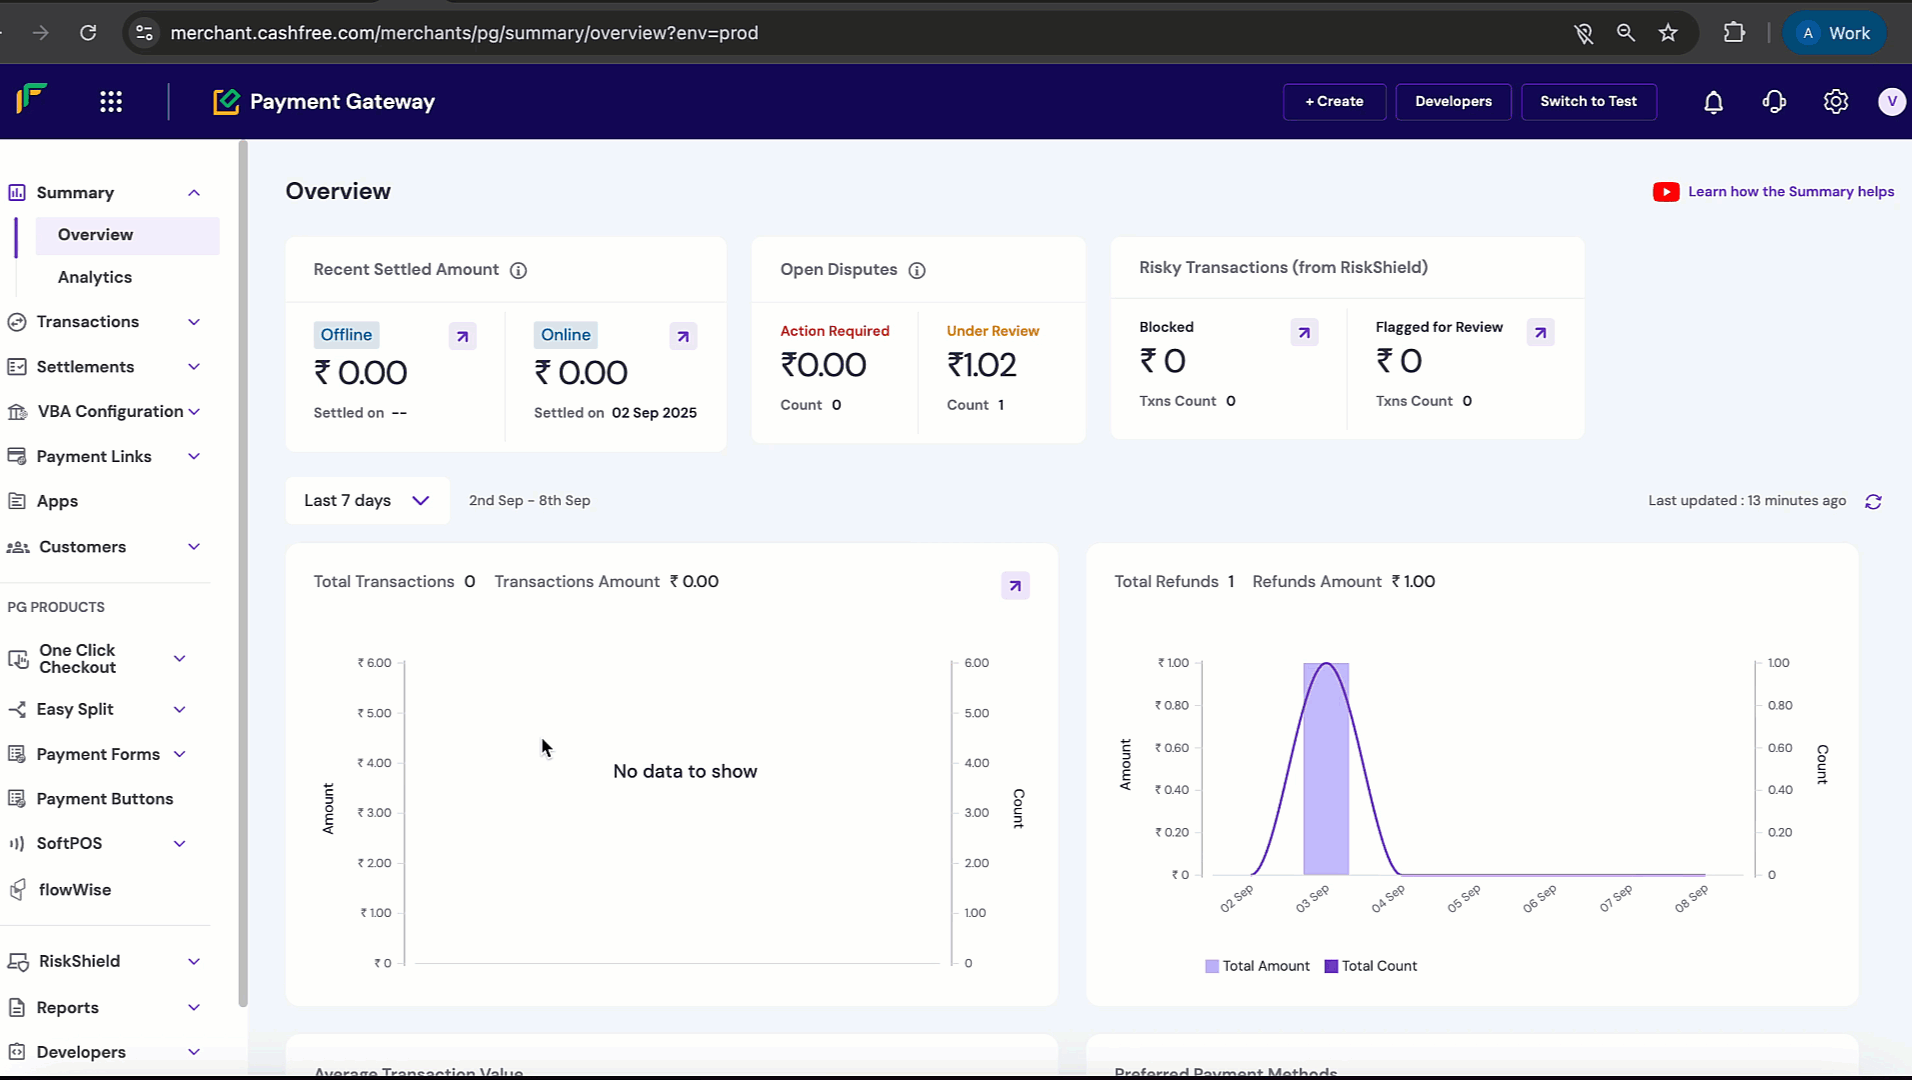Toggle Total Count legend in refunds chart
This screenshot has height=1080, width=1912.
coord(1370,966)
